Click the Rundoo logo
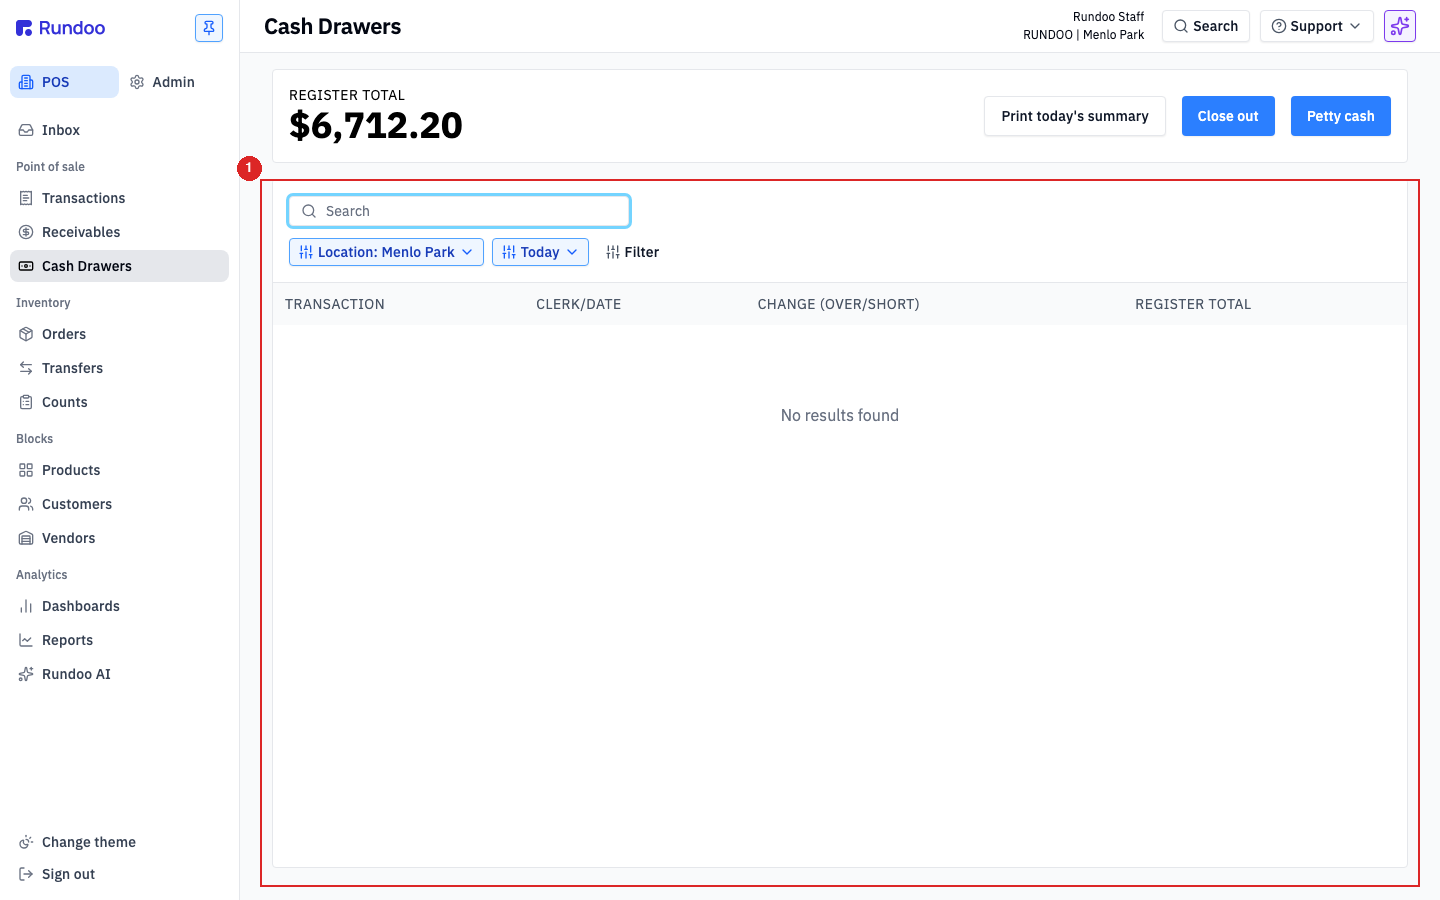Screen dimensions: 1440x900 click(x=60, y=28)
